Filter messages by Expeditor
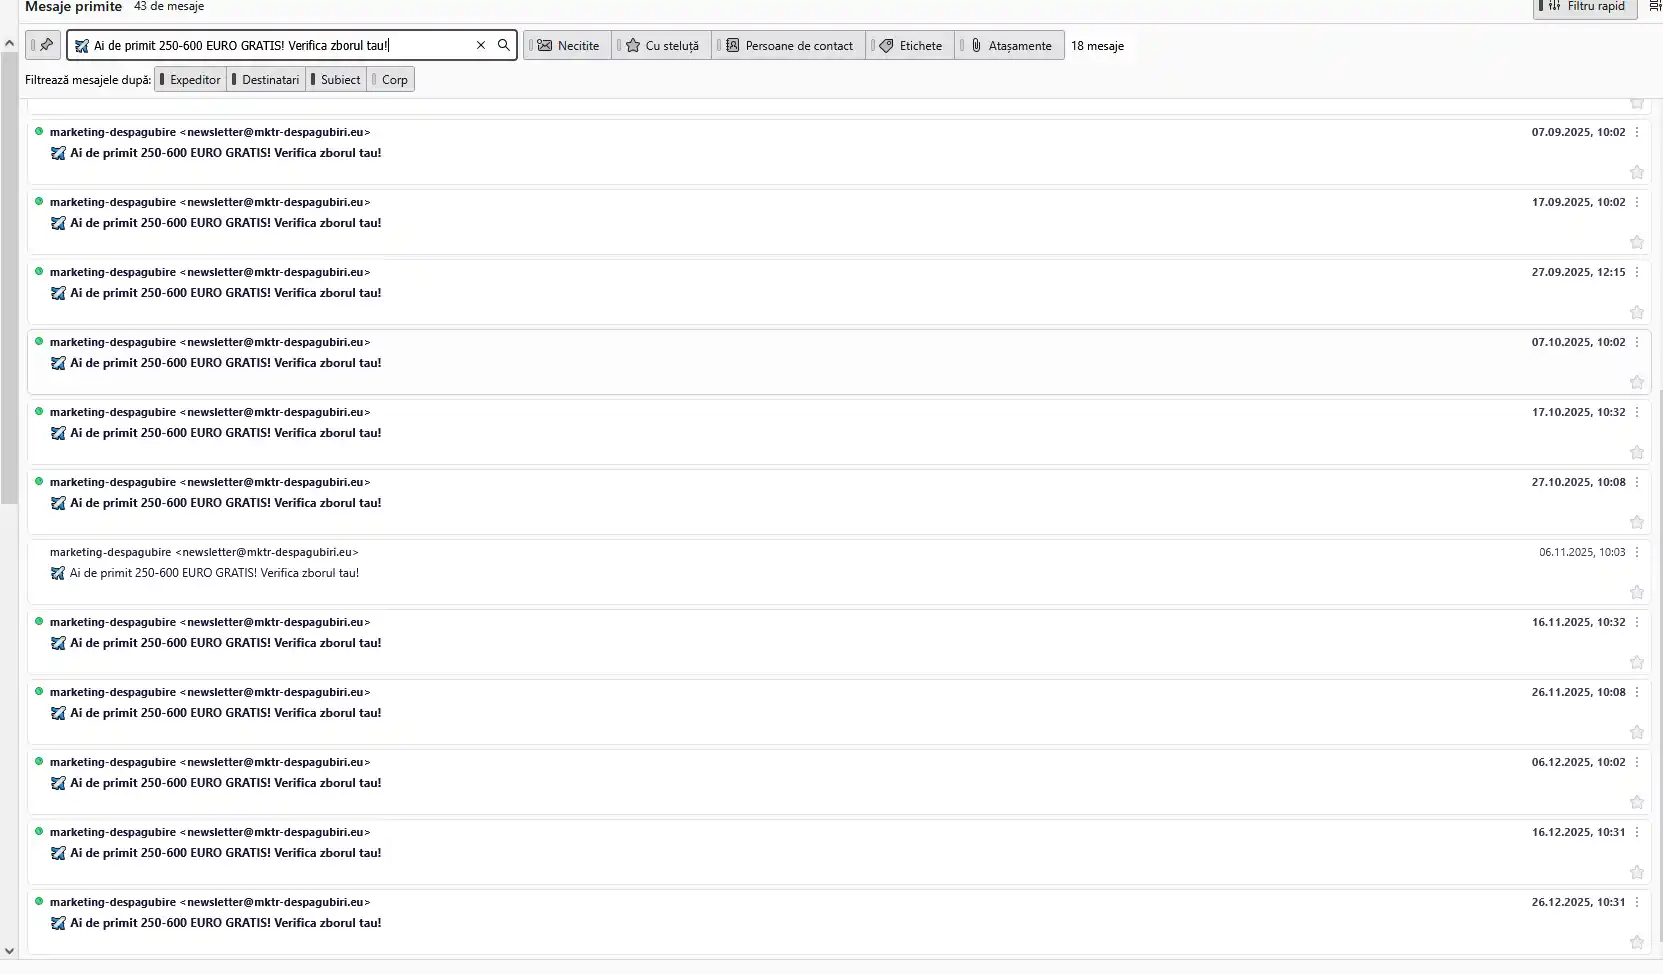 click(x=191, y=80)
